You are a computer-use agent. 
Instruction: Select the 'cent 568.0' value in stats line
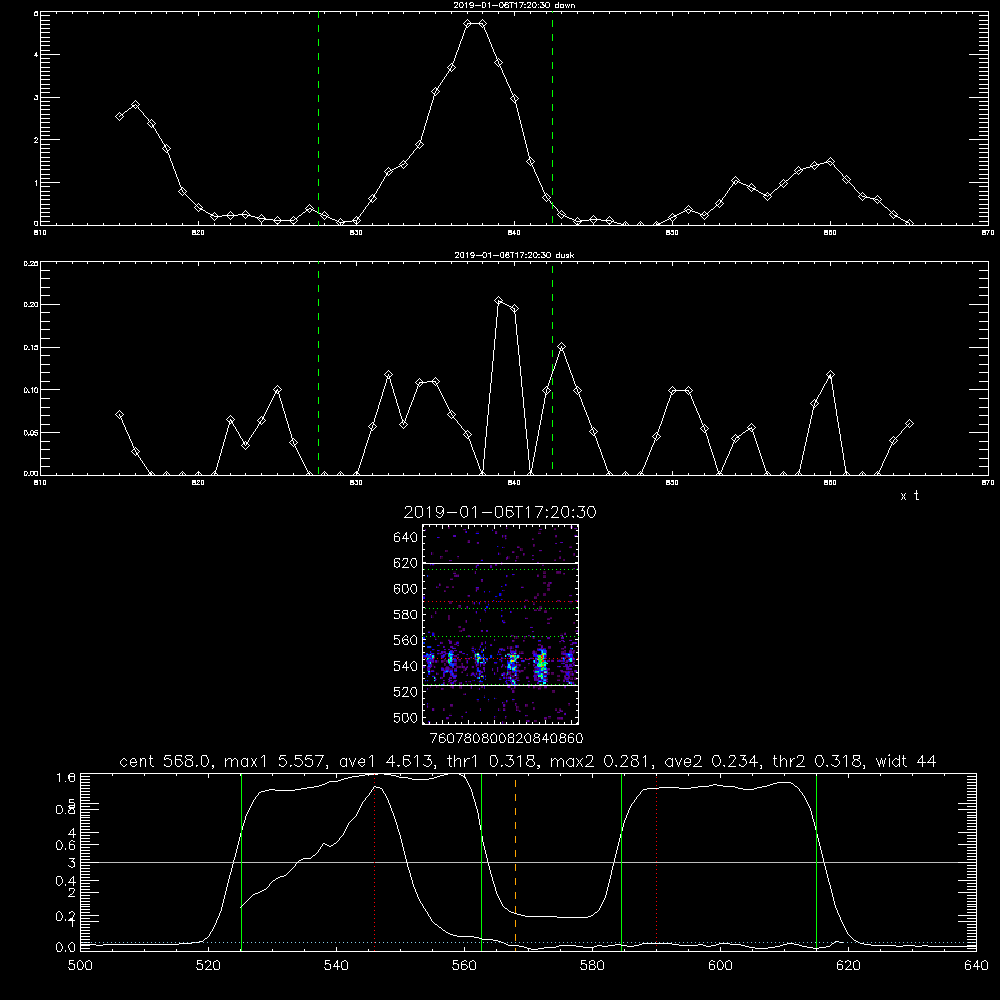(x=166, y=761)
